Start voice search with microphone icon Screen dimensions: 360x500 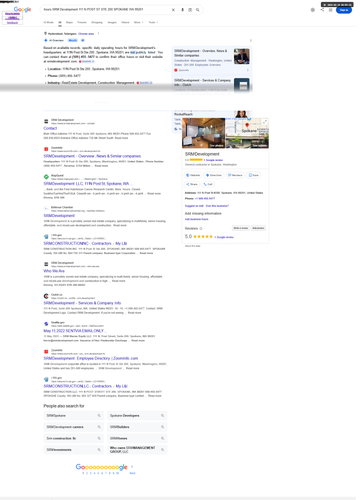tap(182, 10)
